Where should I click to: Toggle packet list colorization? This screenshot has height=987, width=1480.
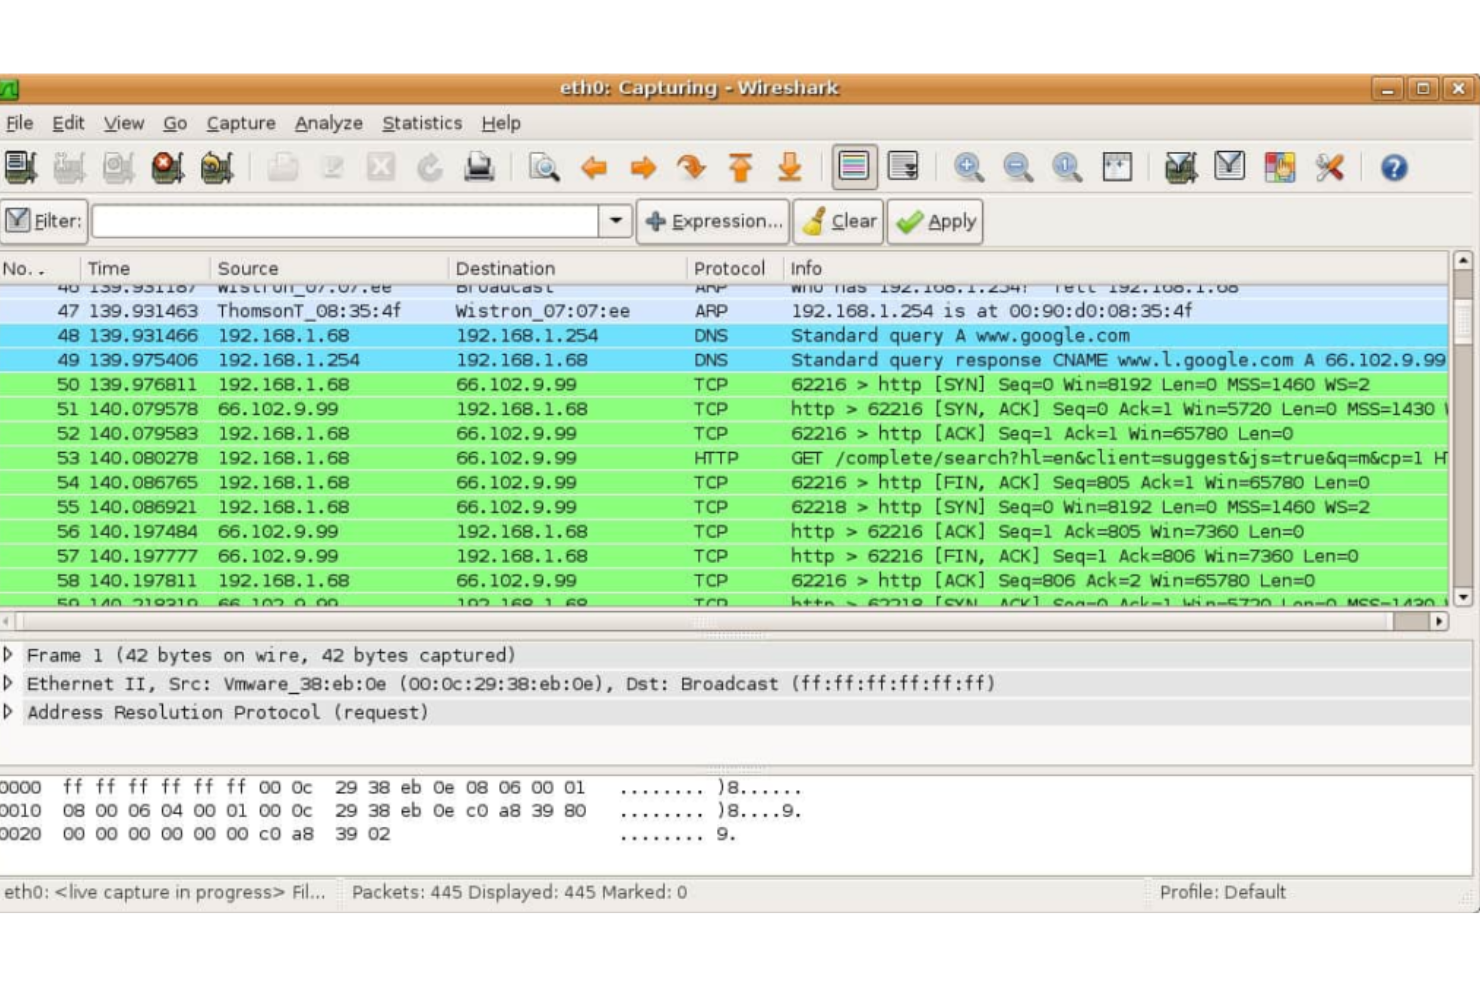855,167
